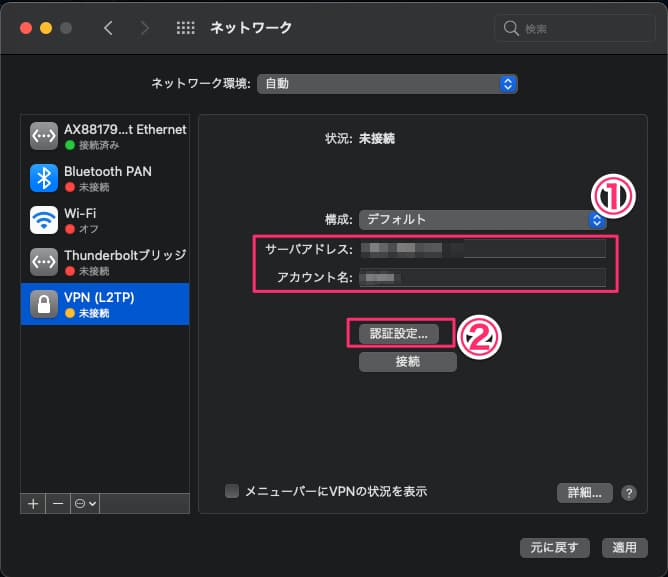Screen dimensions: 668x577
Task: Enable メニューバーにVPNの状況を表示 checkbox
Action: click(x=232, y=491)
